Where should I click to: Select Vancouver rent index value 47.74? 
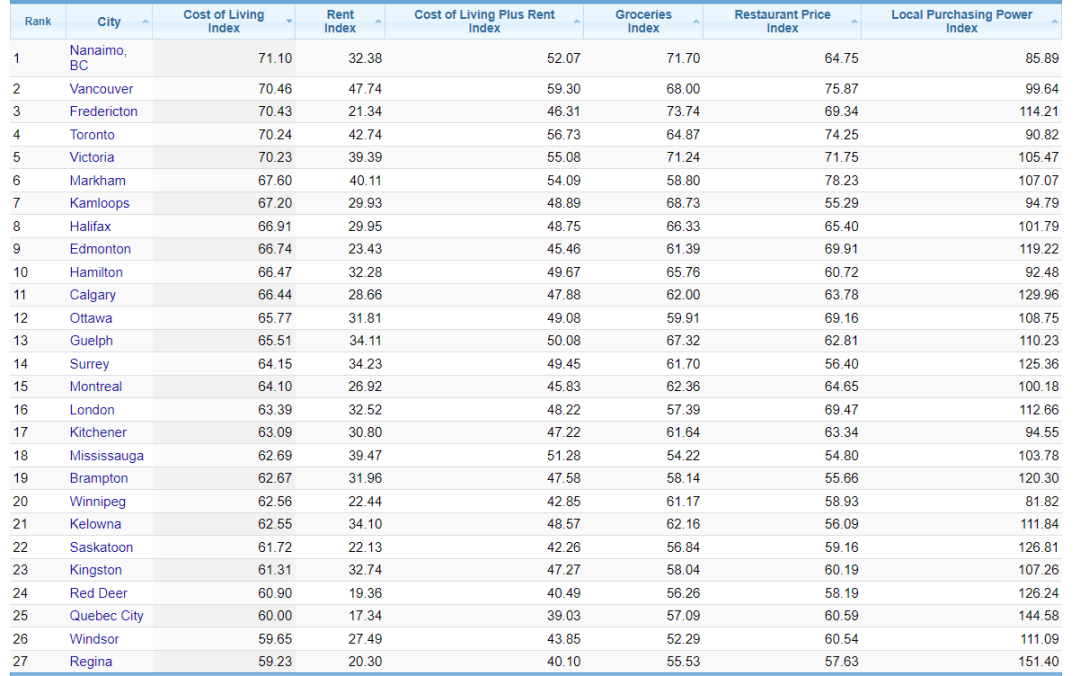pyautogui.click(x=364, y=89)
